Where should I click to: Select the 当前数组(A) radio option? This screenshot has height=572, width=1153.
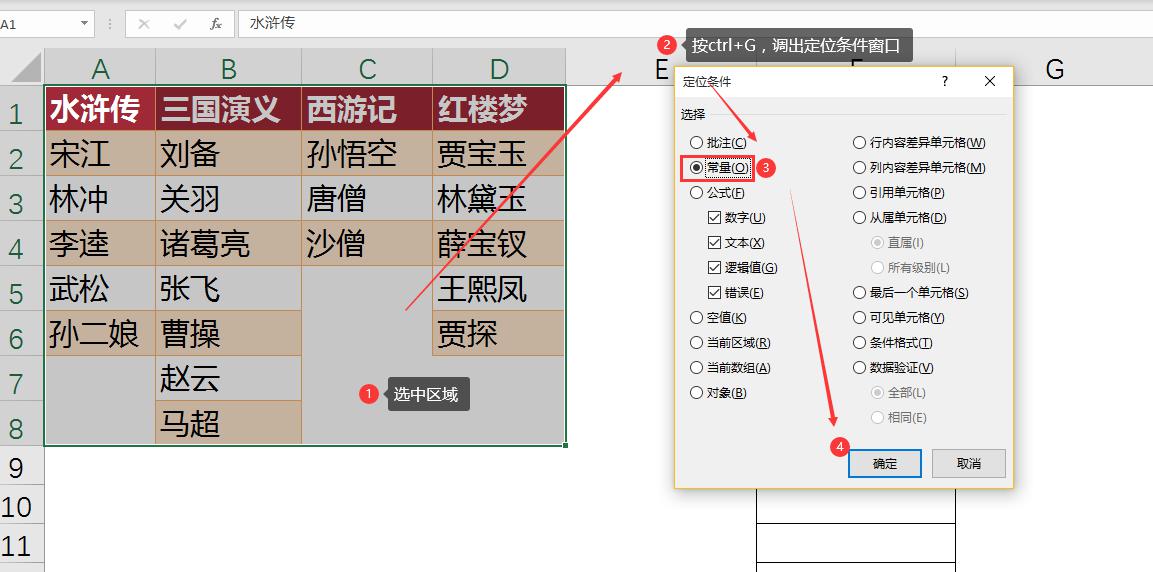pos(730,368)
